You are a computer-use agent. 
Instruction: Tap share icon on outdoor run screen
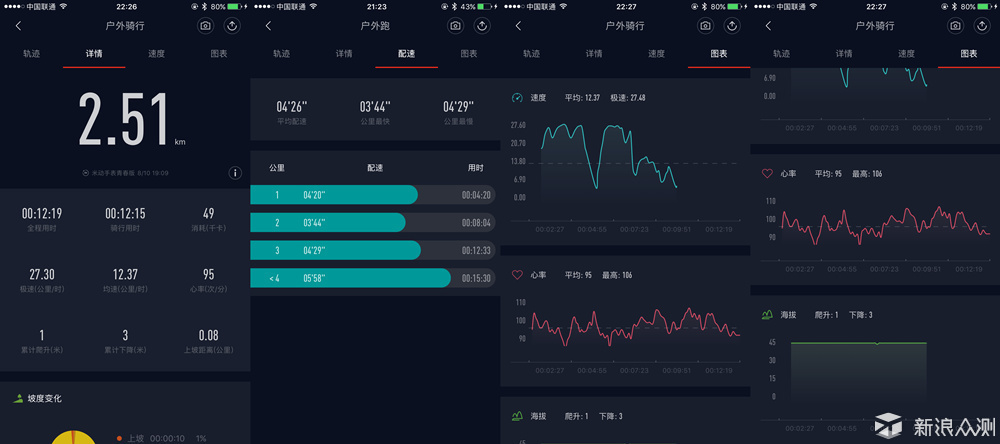482,26
